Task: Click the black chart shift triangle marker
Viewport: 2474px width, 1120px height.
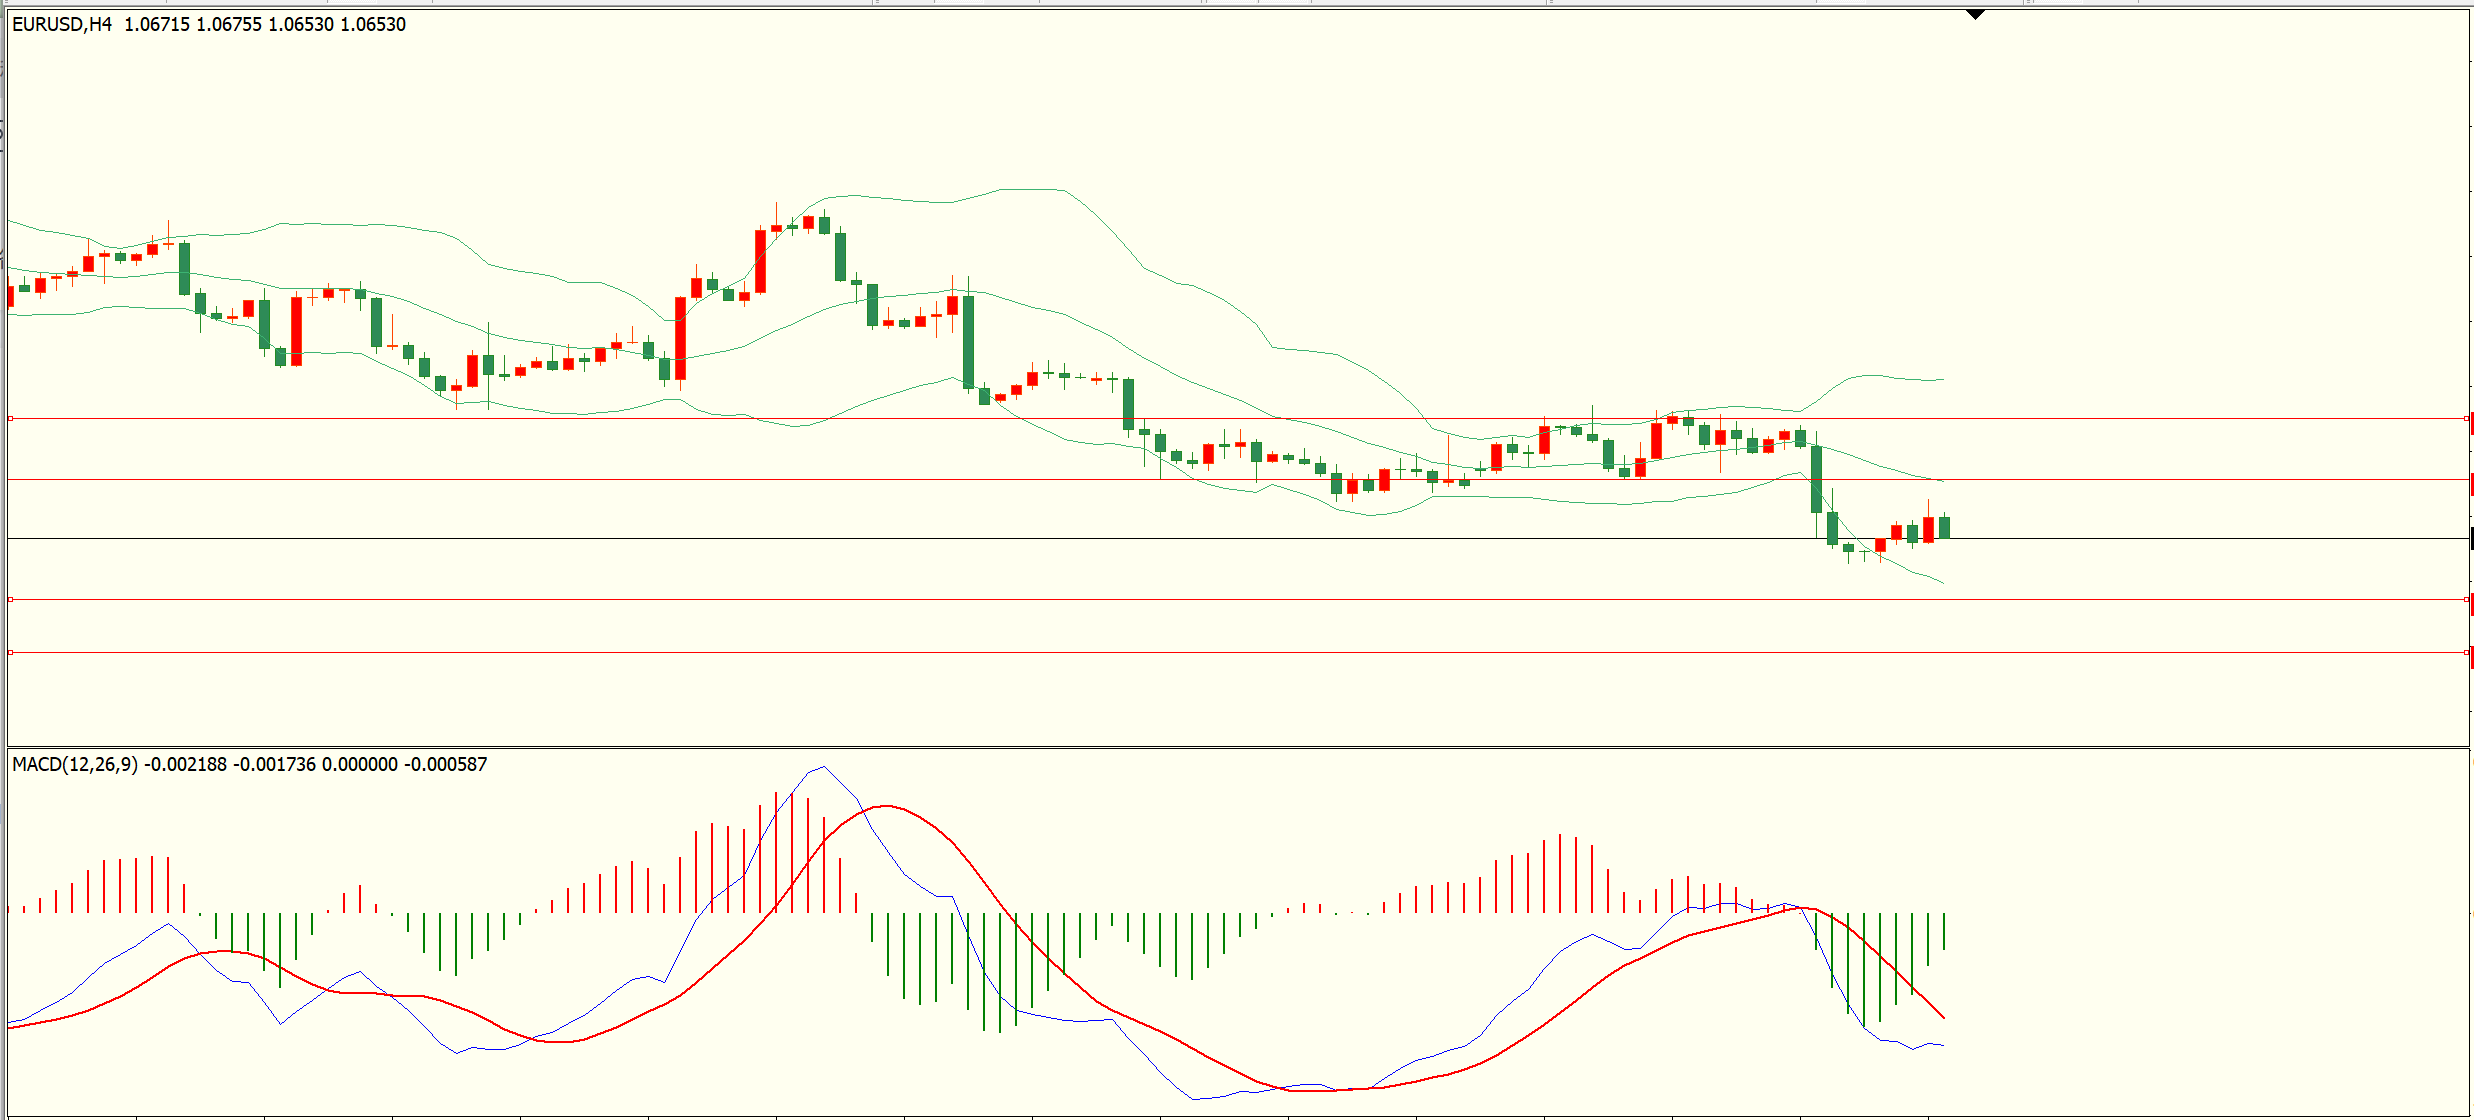Action: point(1975,15)
